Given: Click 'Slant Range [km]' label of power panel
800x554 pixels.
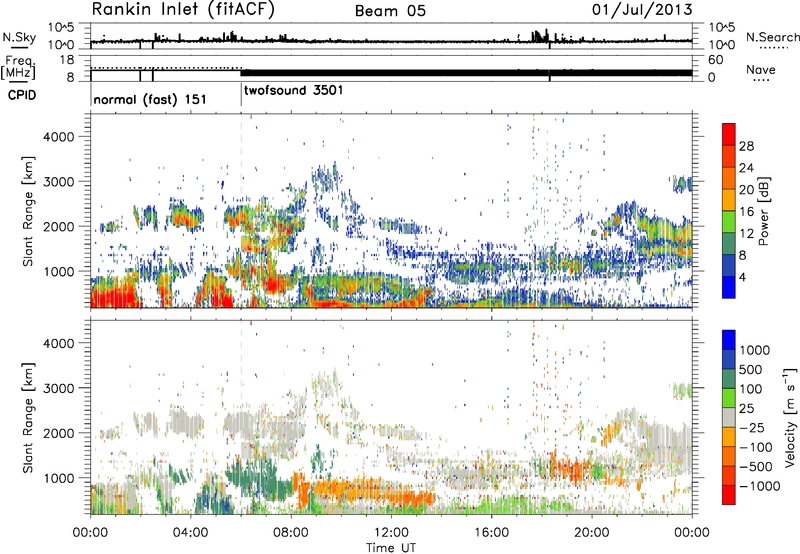Looking at the screenshot, I should pos(28,211).
